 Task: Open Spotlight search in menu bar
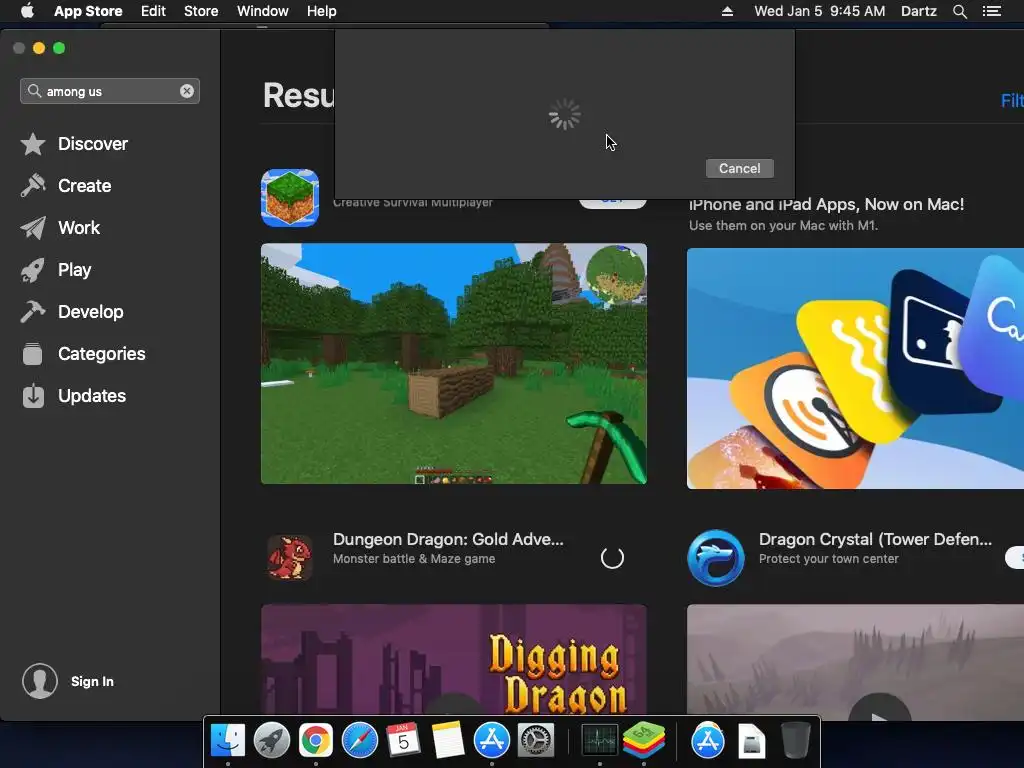tap(959, 11)
